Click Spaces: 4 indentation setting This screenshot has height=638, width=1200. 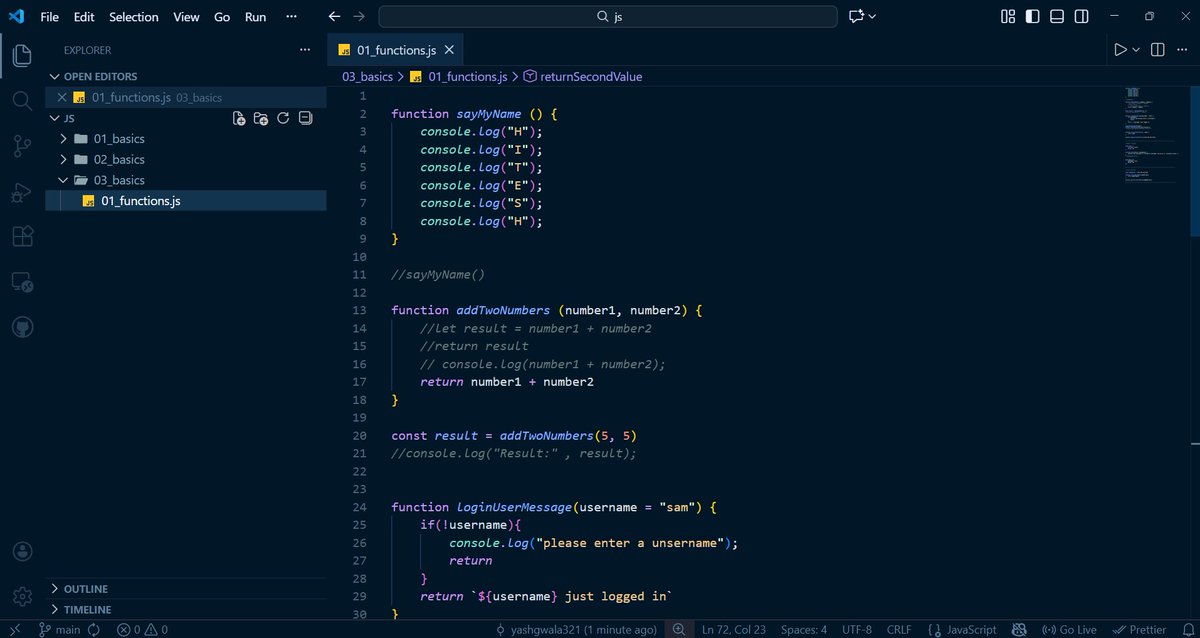point(804,630)
